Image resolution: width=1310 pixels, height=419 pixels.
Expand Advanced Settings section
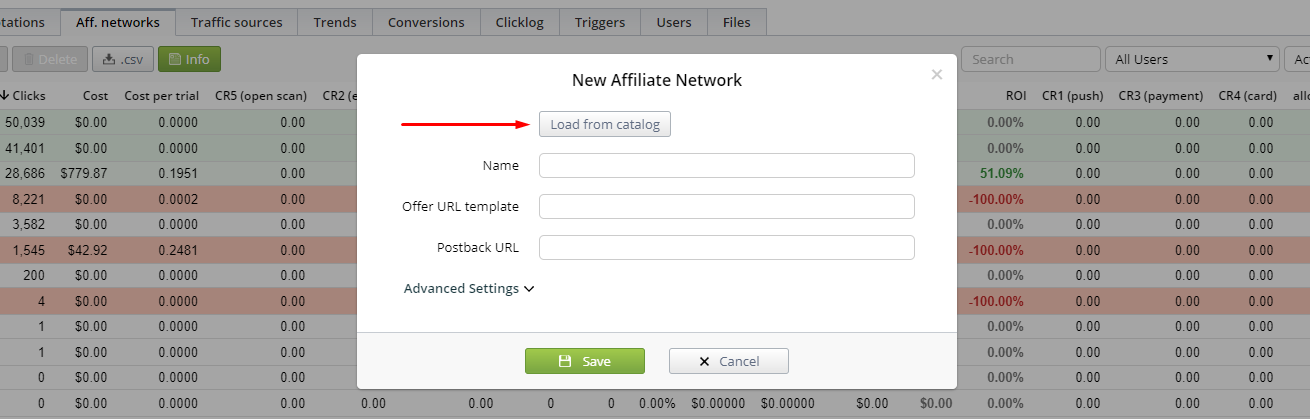(x=469, y=288)
